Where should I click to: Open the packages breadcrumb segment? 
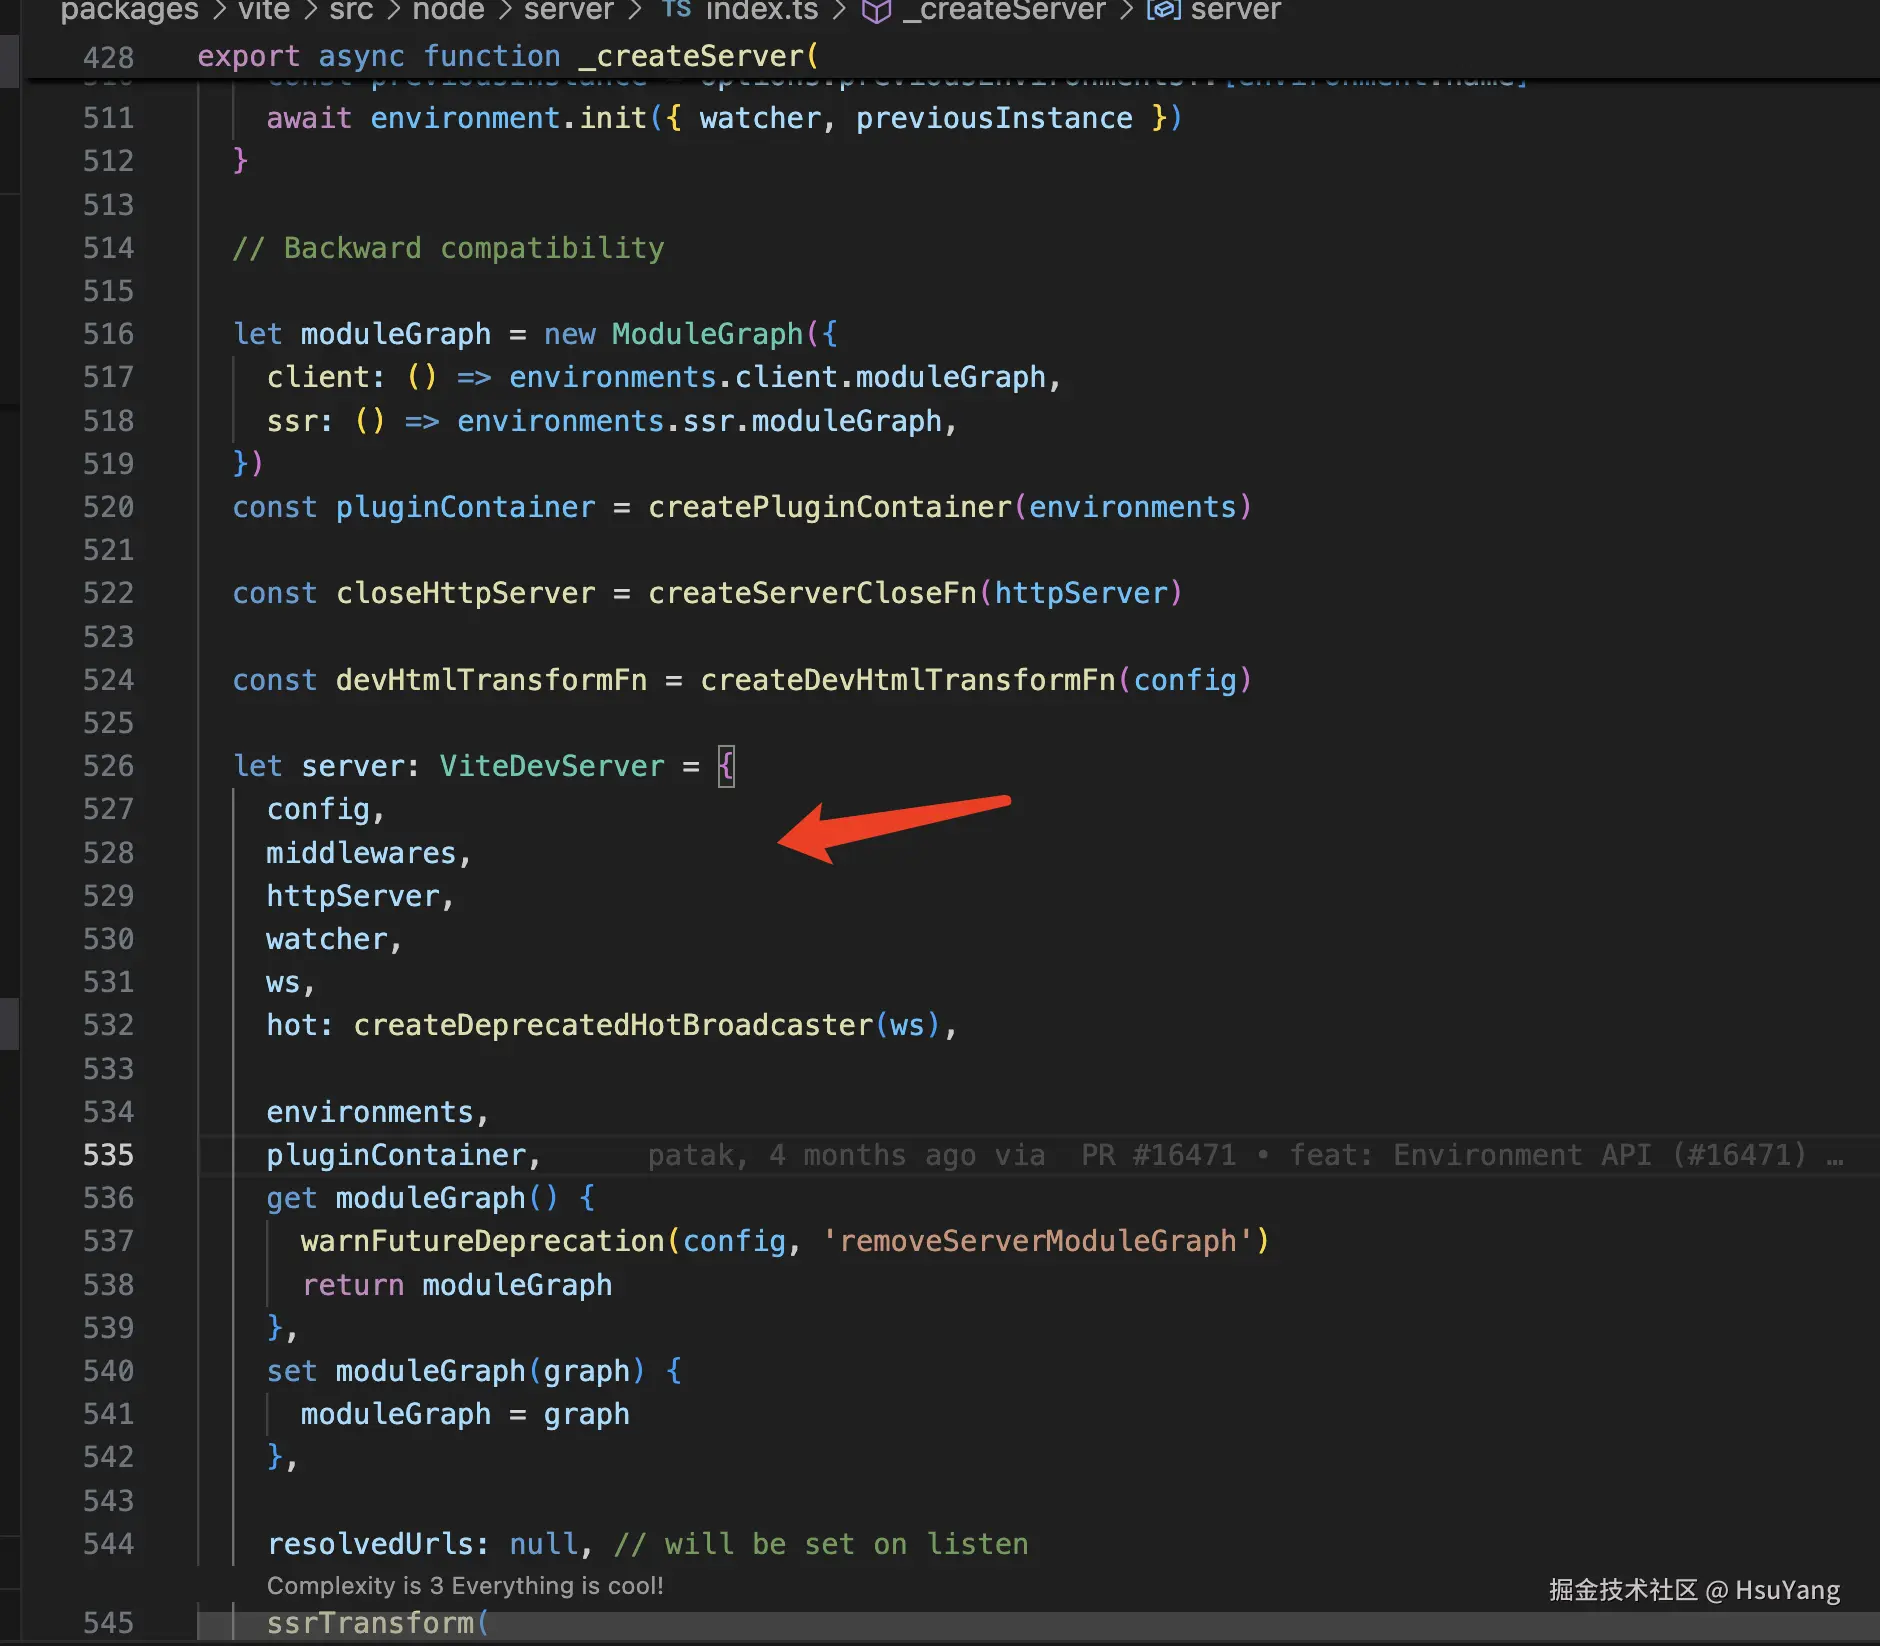tap(130, 10)
